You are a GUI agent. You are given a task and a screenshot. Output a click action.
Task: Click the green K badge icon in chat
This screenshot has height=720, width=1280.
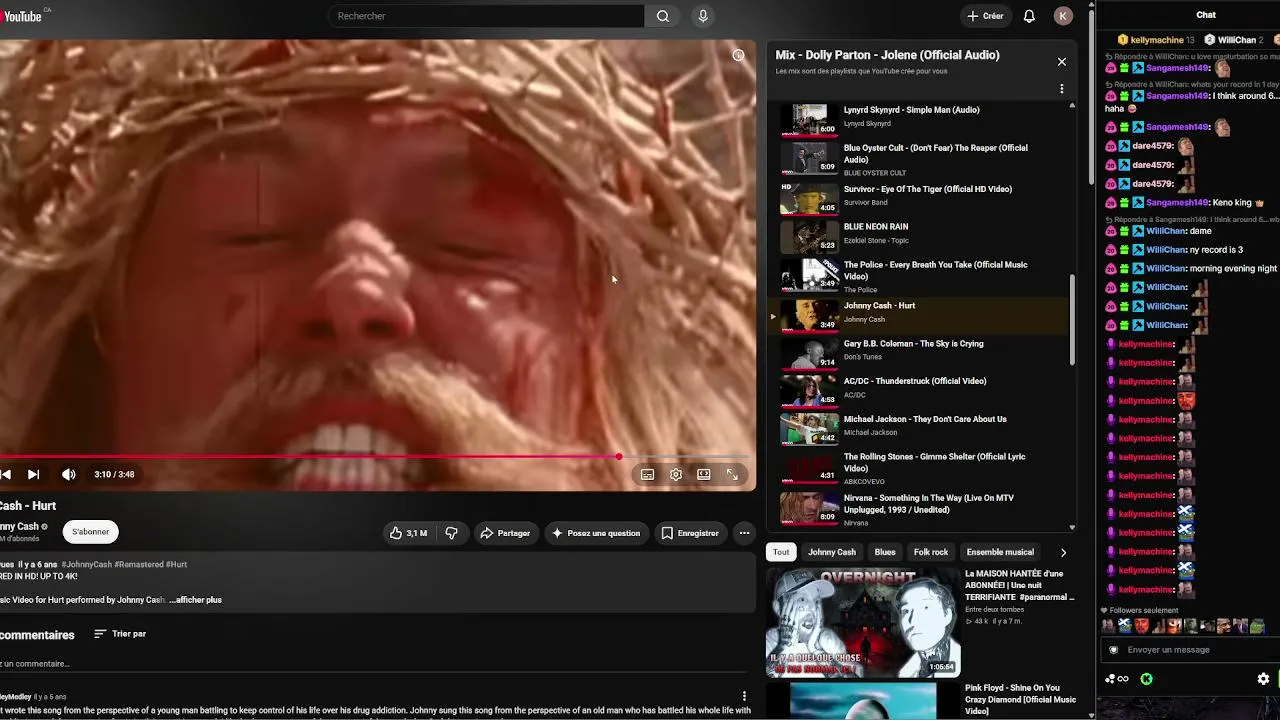[1146, 679]
